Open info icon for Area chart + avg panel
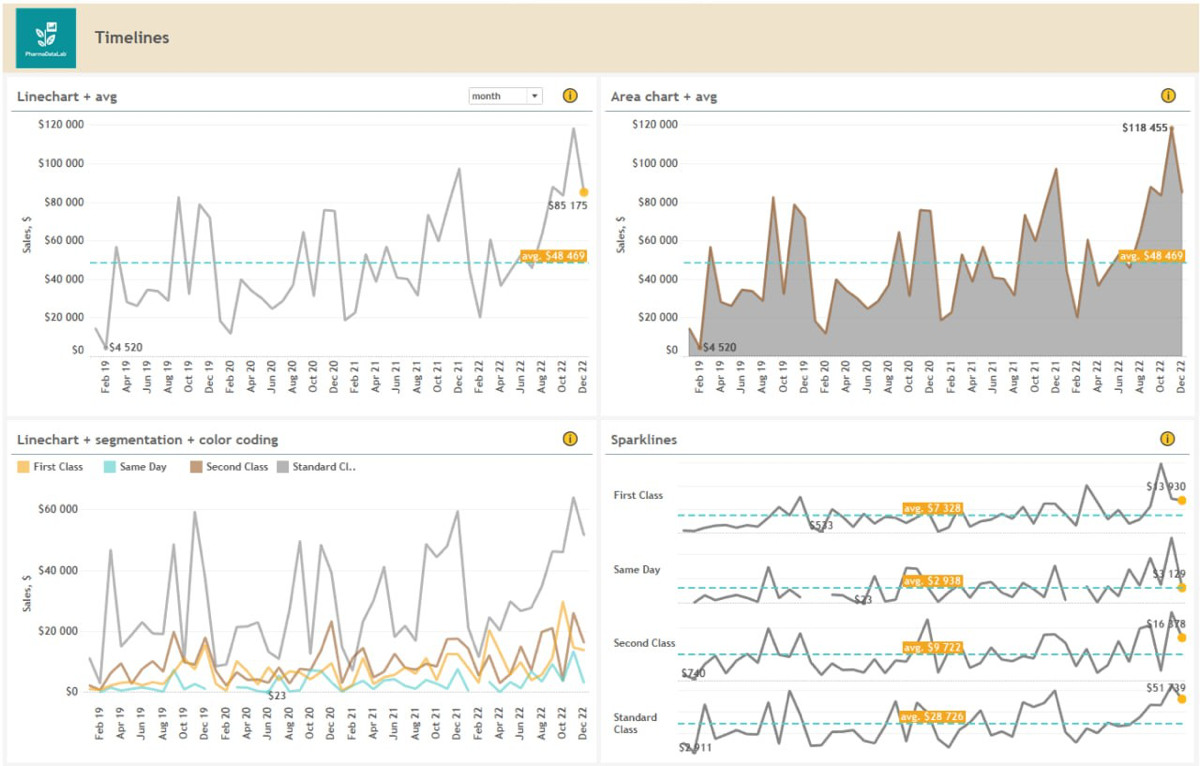 tap(1168, 96)
